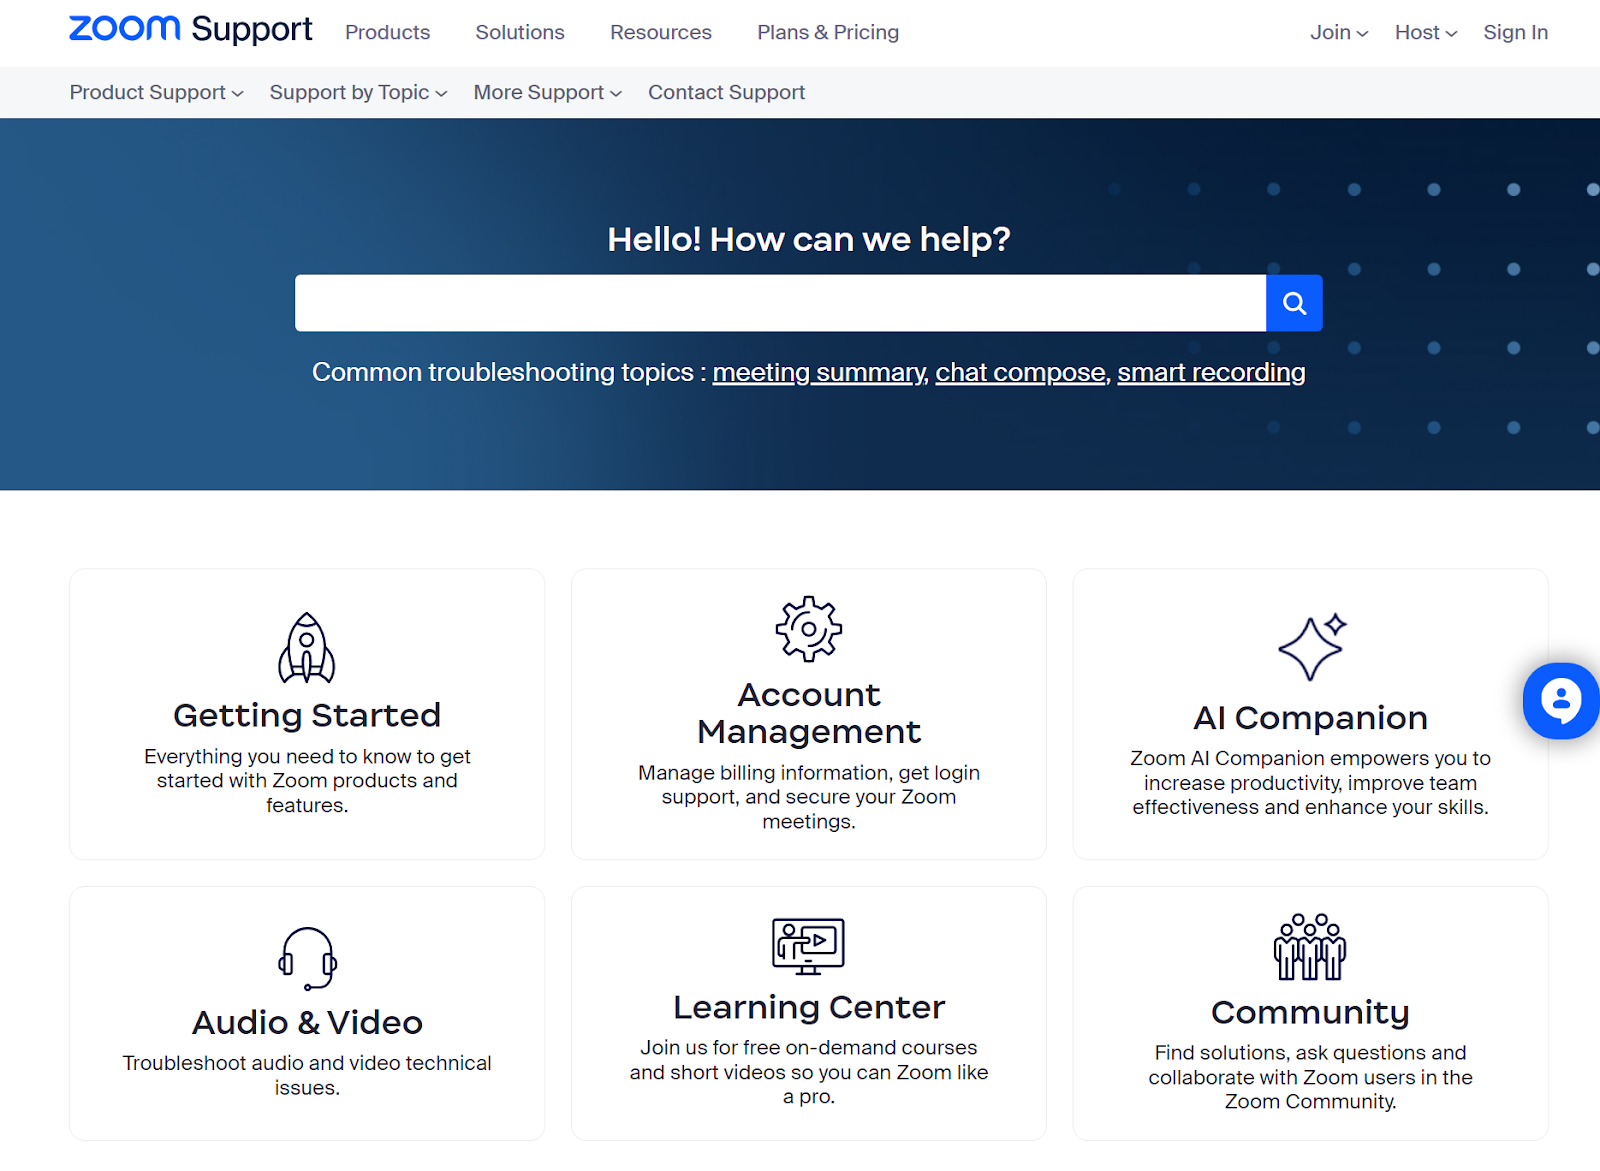Image resolution: width=1600 pixels, height=1171 pixels.
Task: Click the Audio & Video headset icon
Action: (x=307, y=959)
